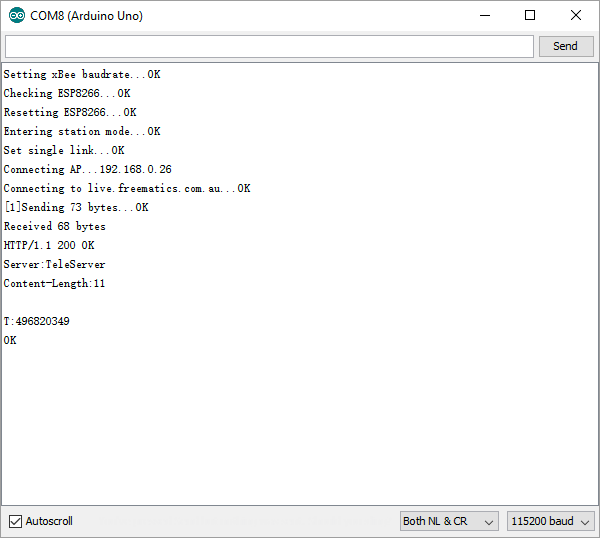
Task: Minimize the COM8 serial monitor window
Action: tap(485, 16)
